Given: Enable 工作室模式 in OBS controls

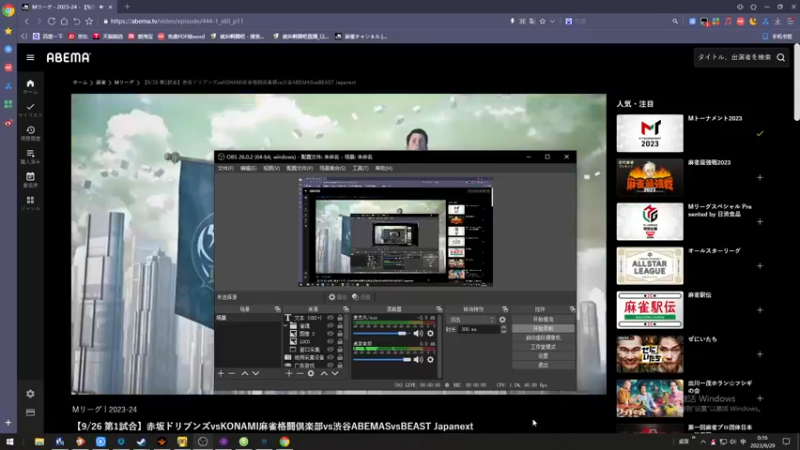Looking at the screenshot, I should point(543,347).
